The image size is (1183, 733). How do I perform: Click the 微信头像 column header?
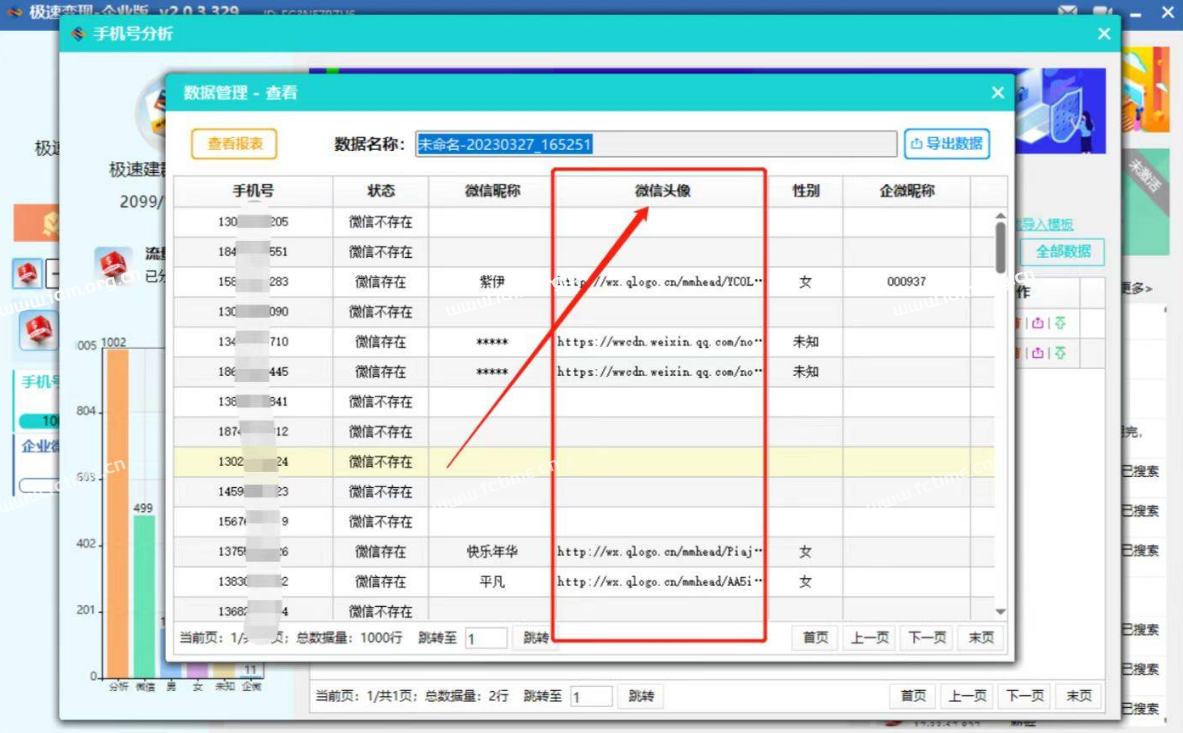(662, 191)
